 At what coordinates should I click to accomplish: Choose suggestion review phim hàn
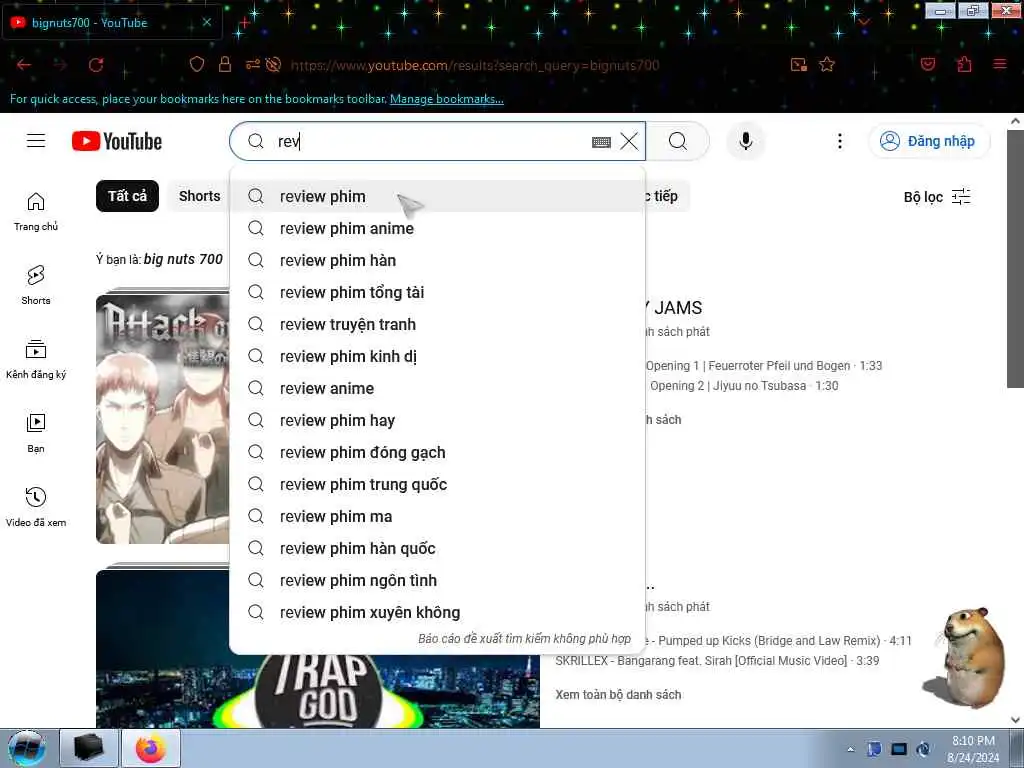point(438,261)
